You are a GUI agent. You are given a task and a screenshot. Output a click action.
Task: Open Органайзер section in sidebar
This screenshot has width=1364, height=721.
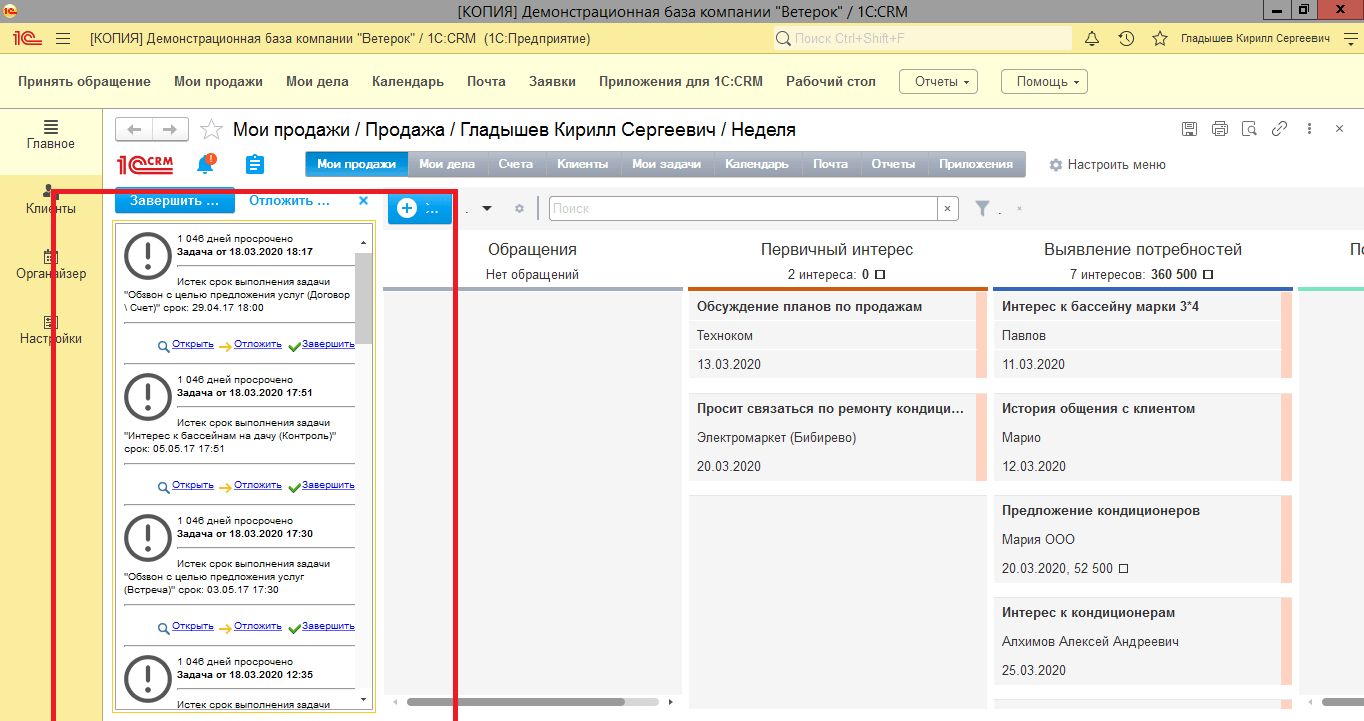pyautogui.click(x=51, y=264)
